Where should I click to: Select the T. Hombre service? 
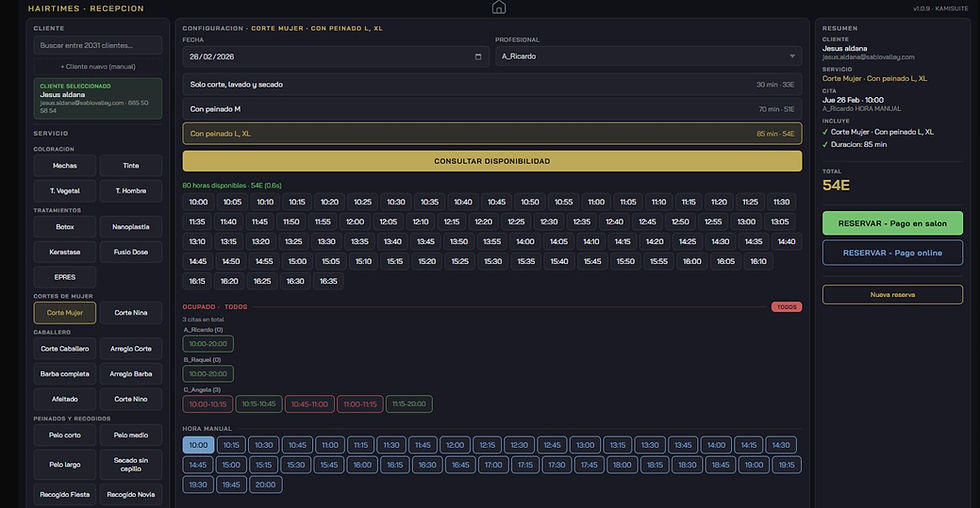(131, 191)
